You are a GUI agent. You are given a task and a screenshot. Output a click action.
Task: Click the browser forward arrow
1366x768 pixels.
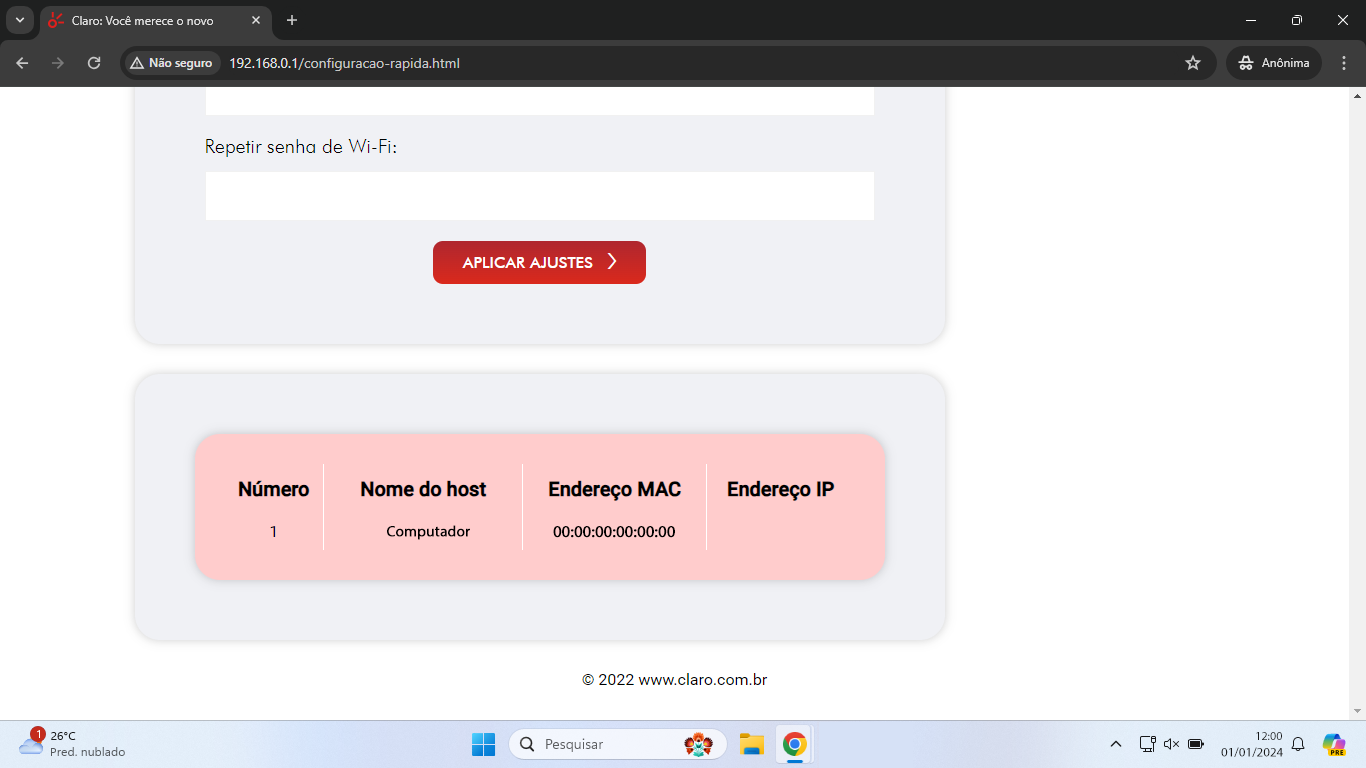click(x=58, y=63)
